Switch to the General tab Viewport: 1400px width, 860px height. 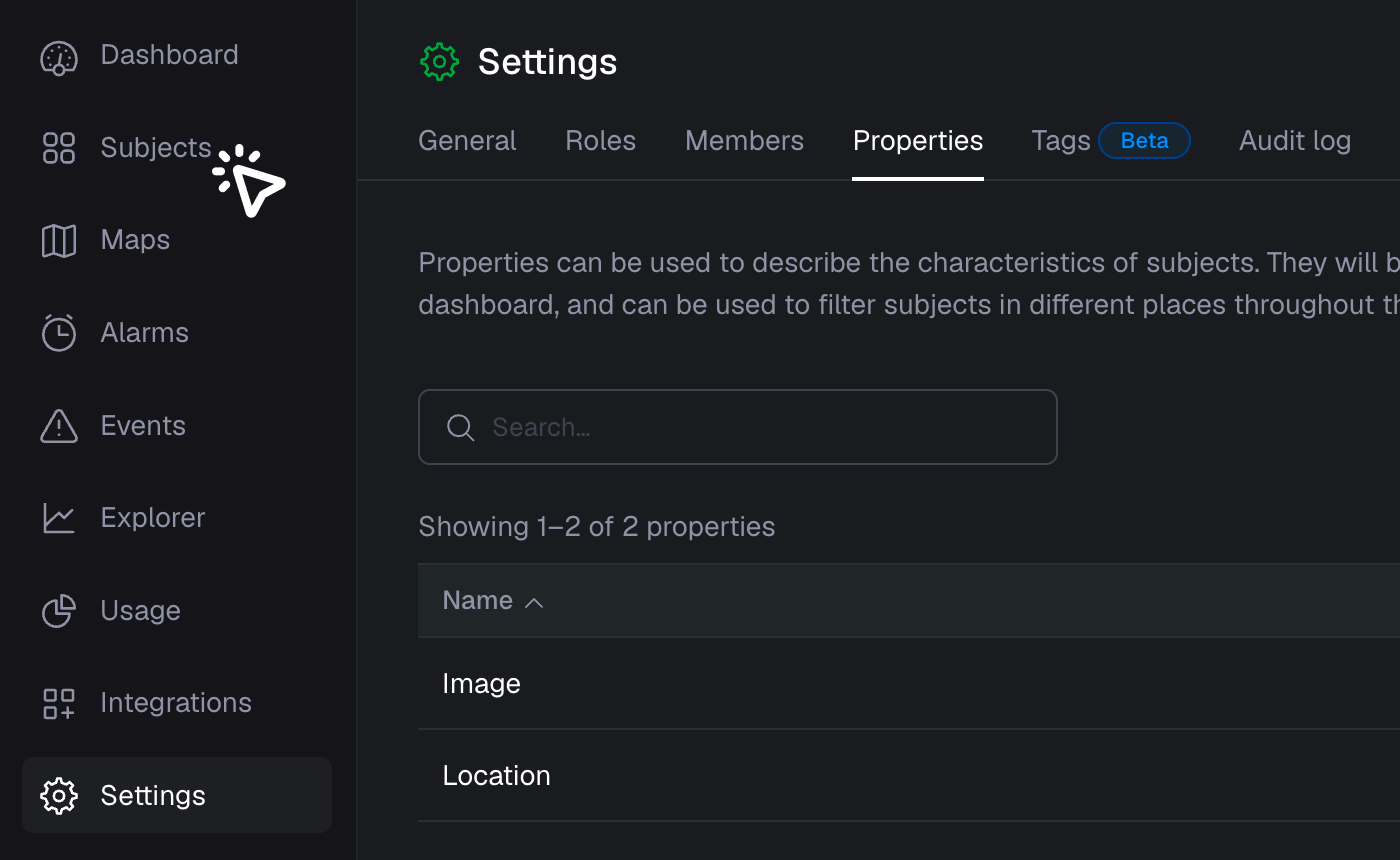point(467,141)
